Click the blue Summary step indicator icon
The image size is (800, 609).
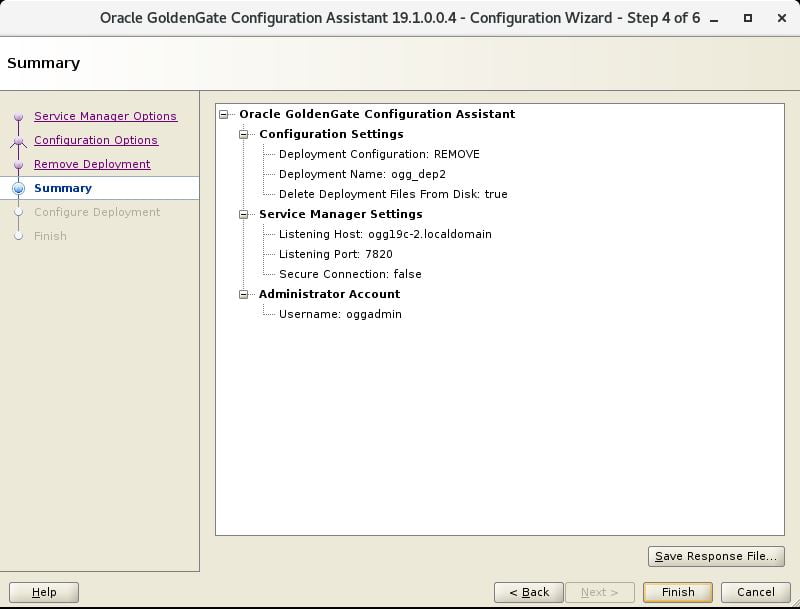pyautogui.click(x=19, y=189)
